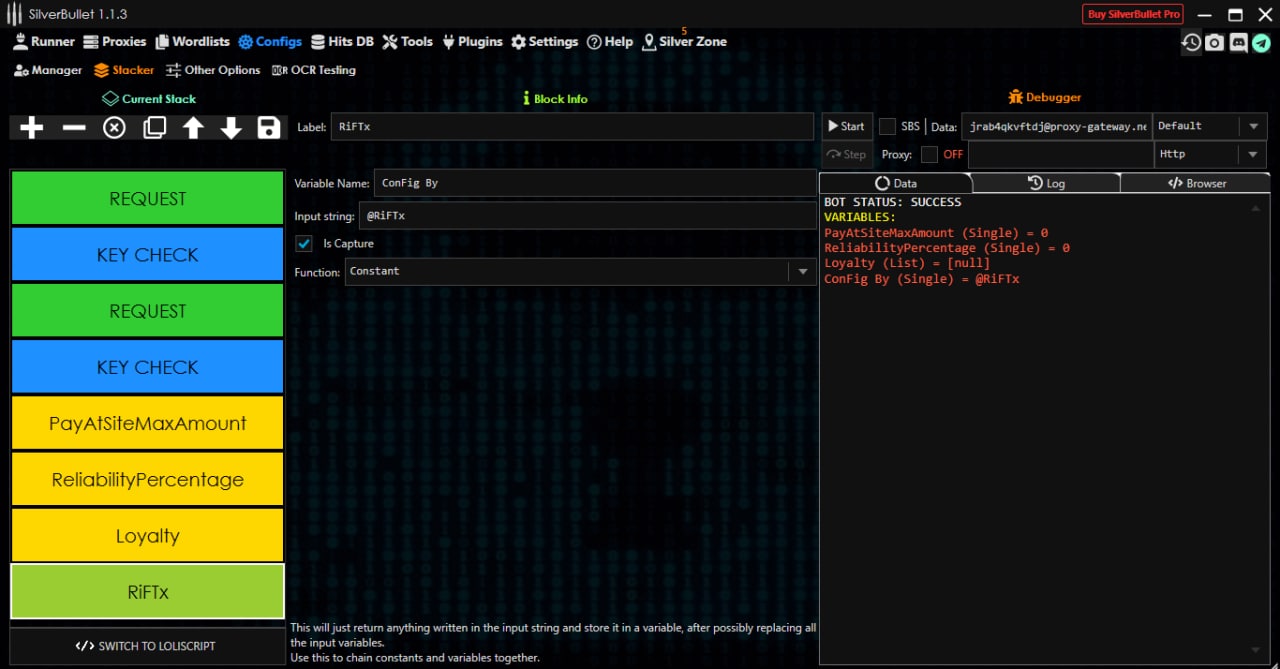
Task: Uncheck the Is Capture checkbox
Action: (305, 244)
